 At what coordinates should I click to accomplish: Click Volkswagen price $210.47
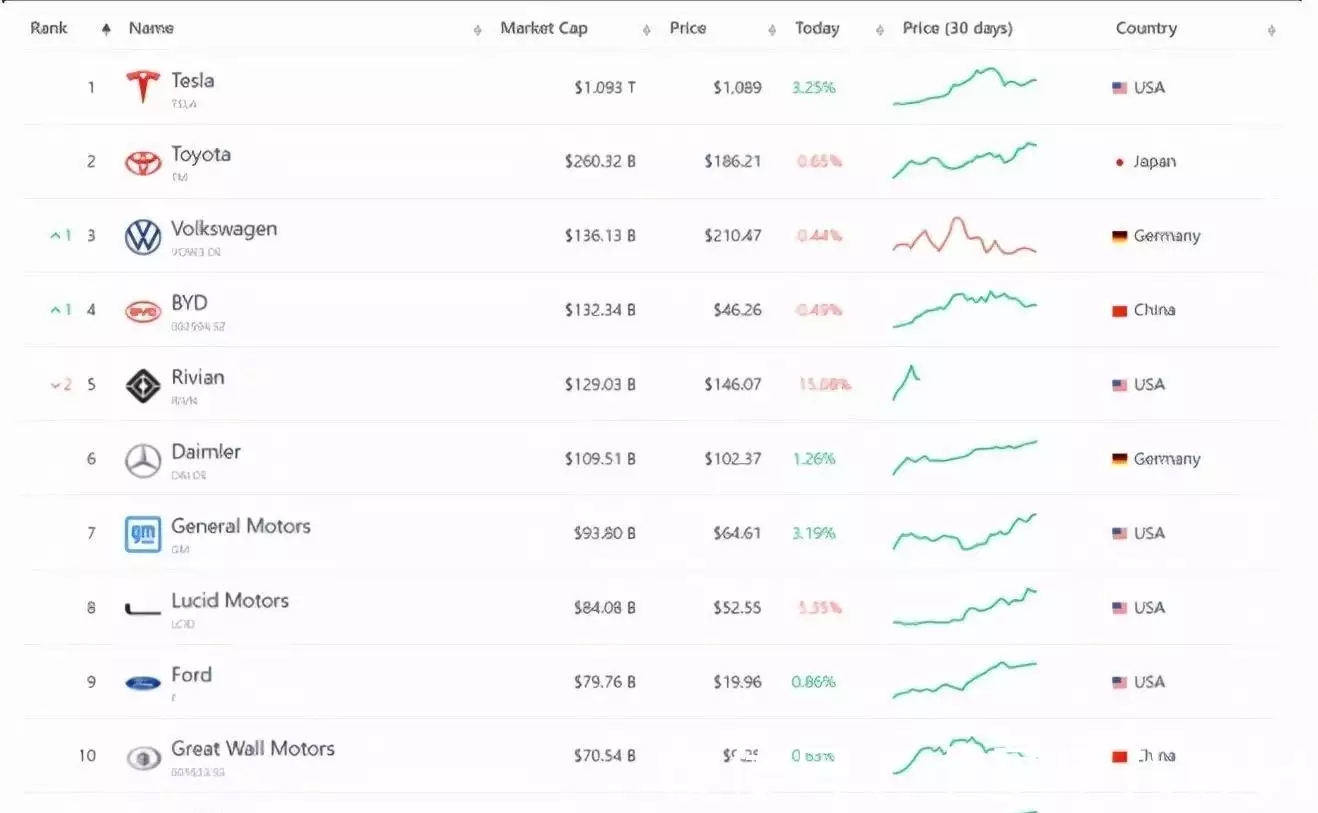732,236
